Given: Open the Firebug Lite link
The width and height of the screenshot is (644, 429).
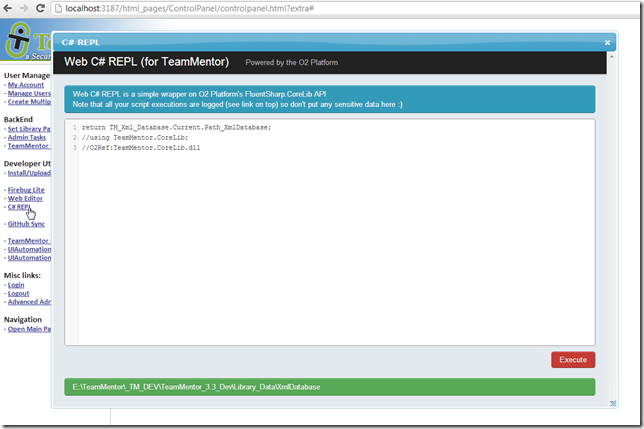Looking at the screenshot, I should [x=26, y=190].
